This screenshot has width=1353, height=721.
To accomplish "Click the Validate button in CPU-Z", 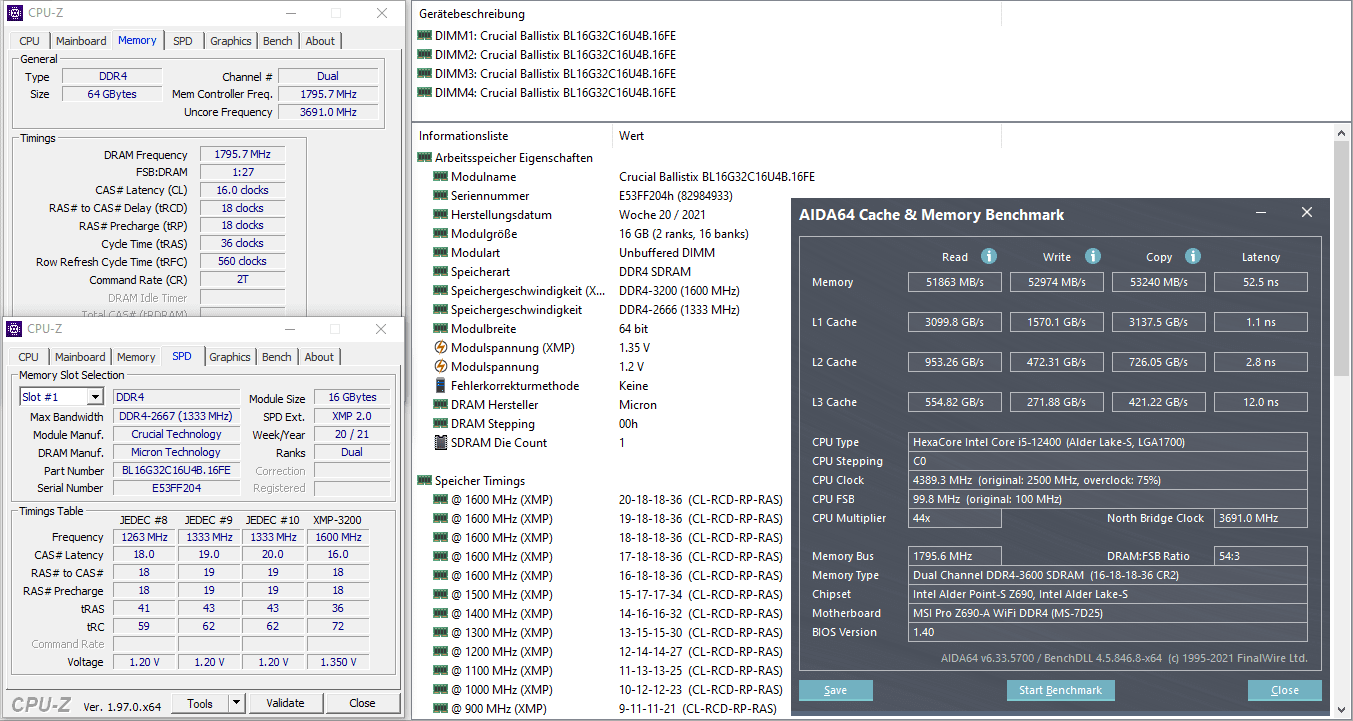I will 285,703.
